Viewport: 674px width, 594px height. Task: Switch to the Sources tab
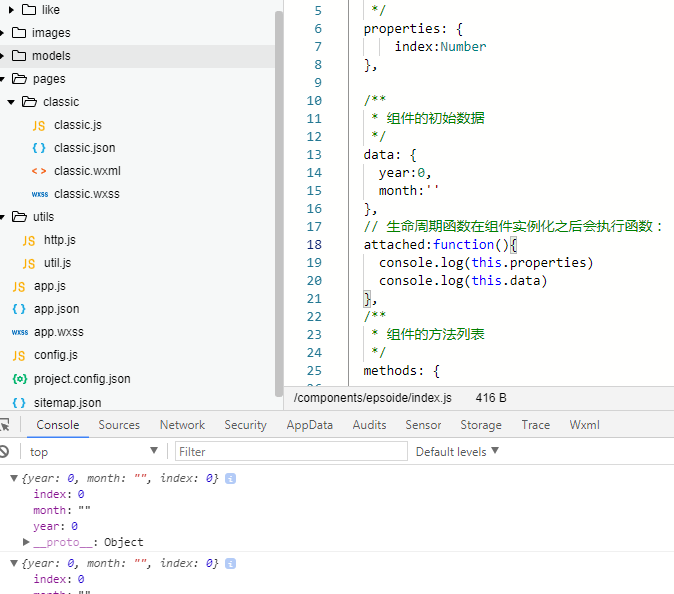[x=119, y=425]
